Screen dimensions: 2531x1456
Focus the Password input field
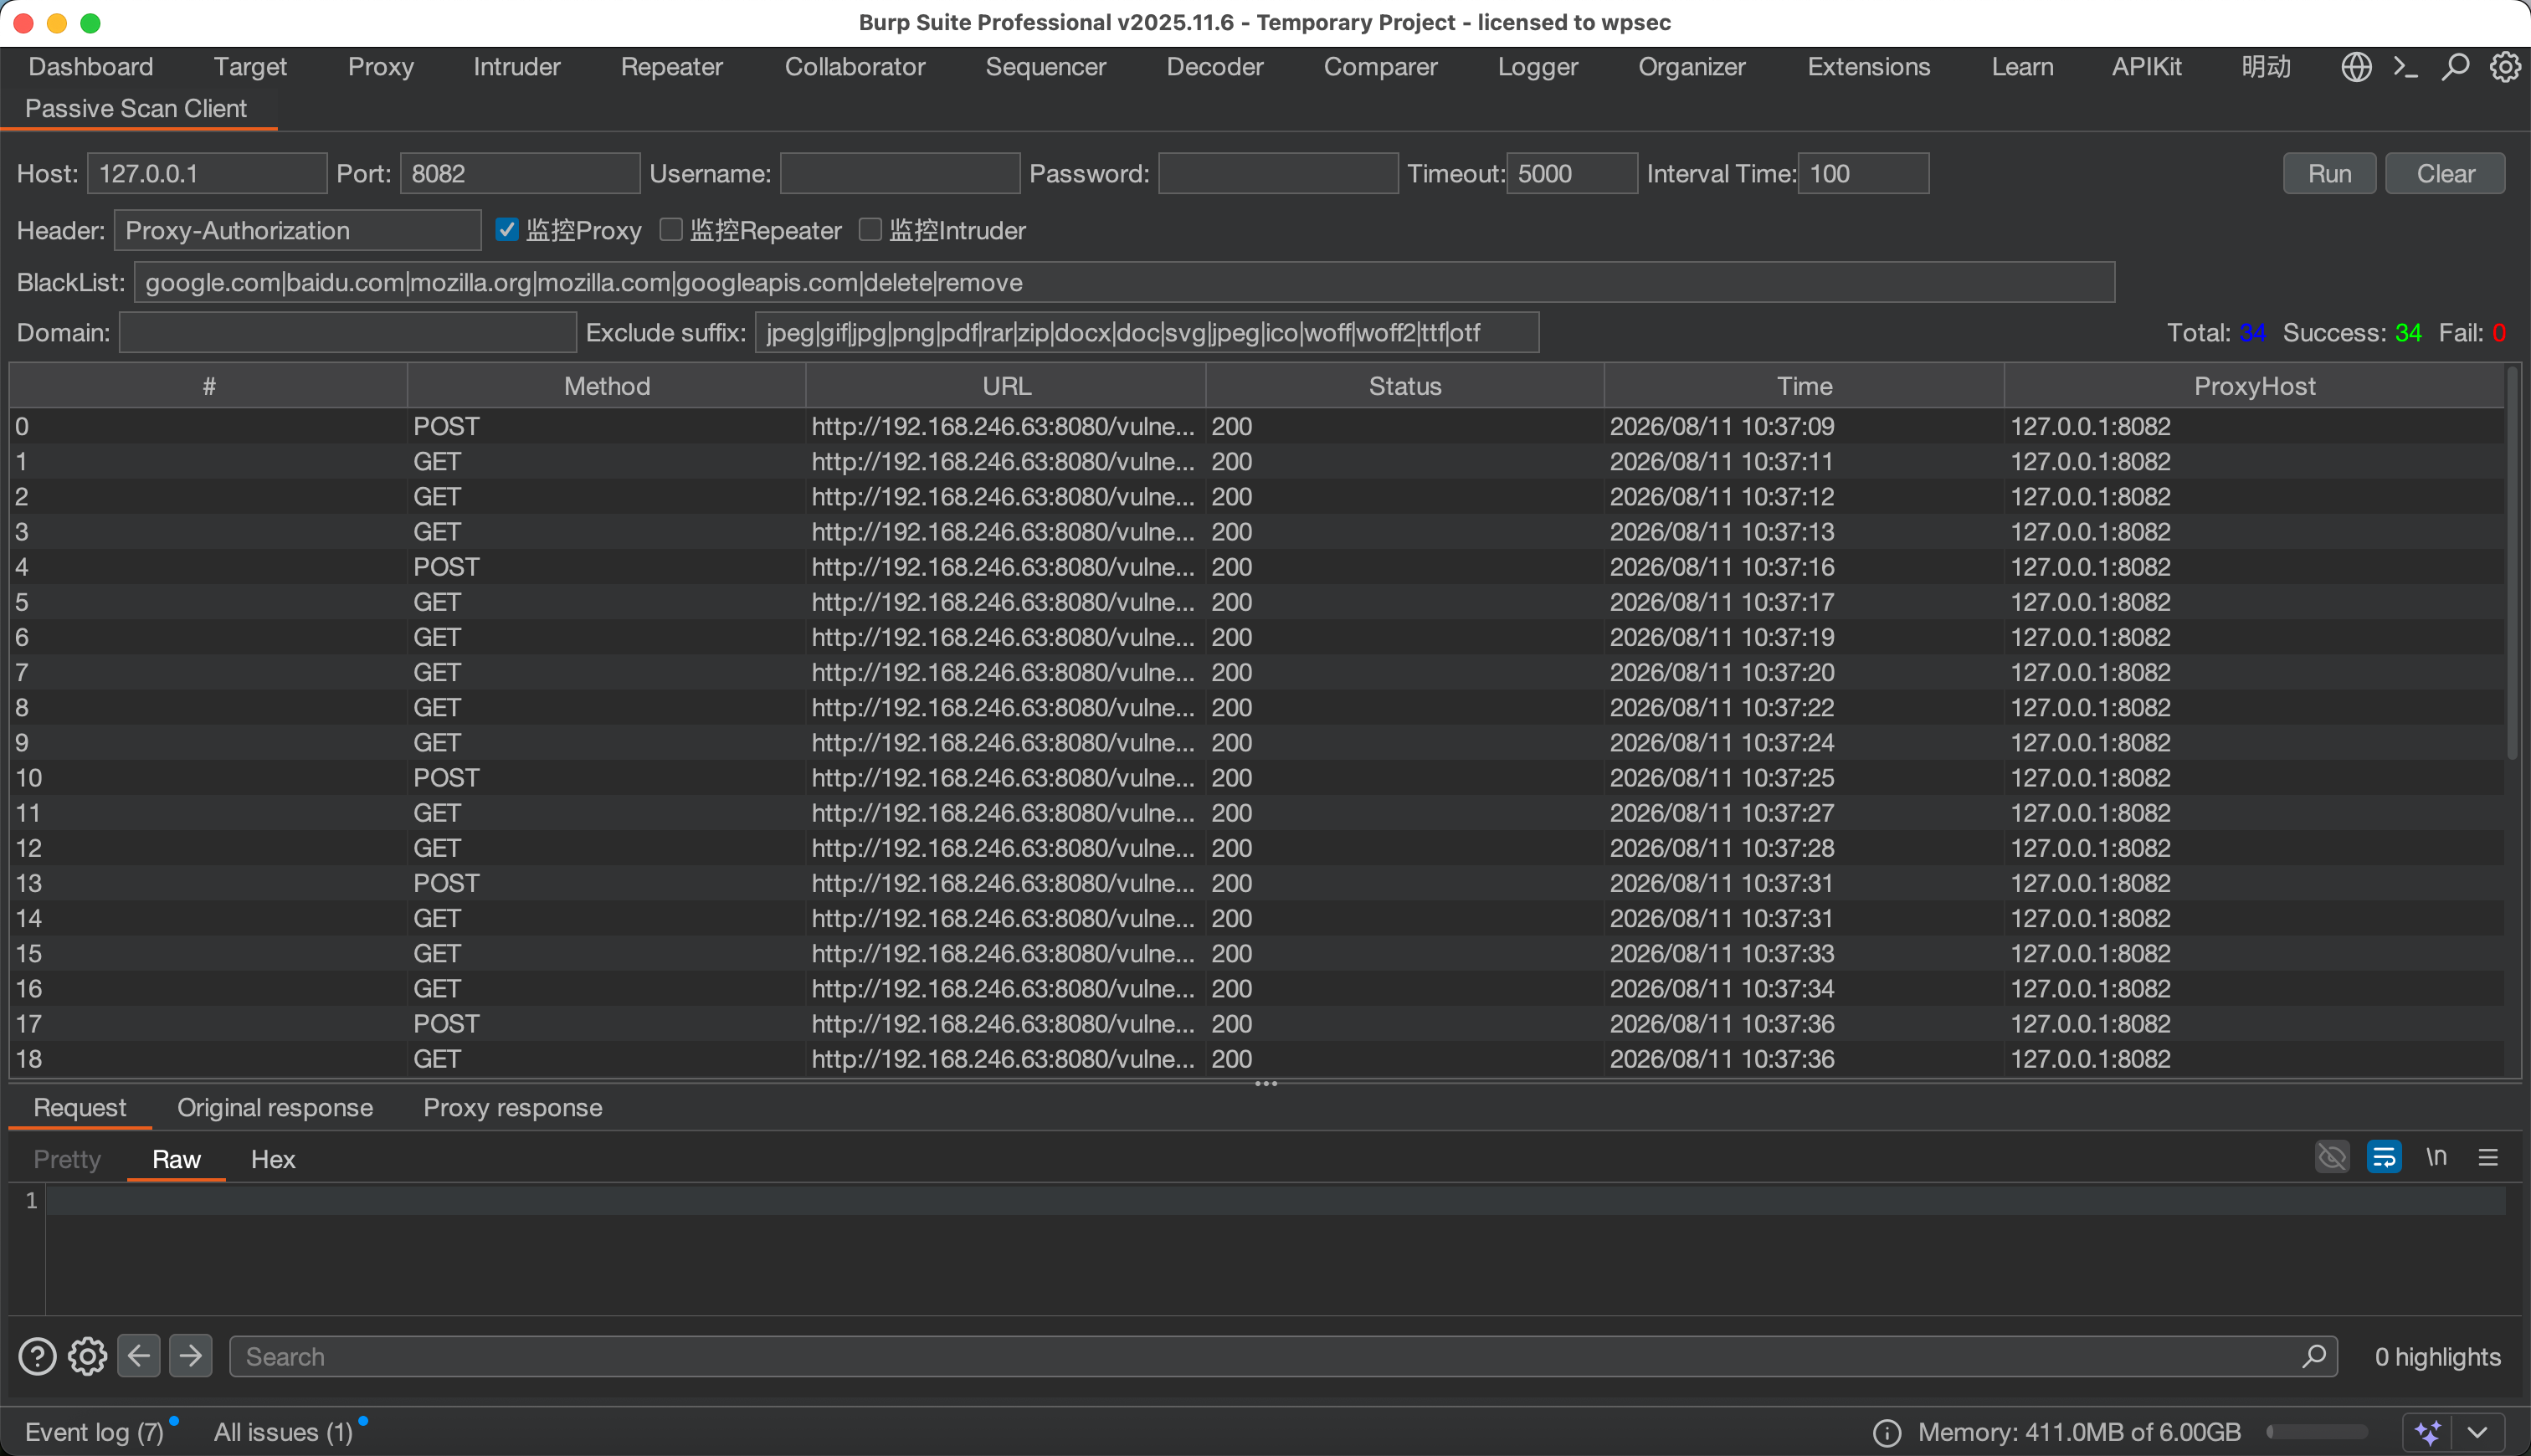tap(1278, 173)
